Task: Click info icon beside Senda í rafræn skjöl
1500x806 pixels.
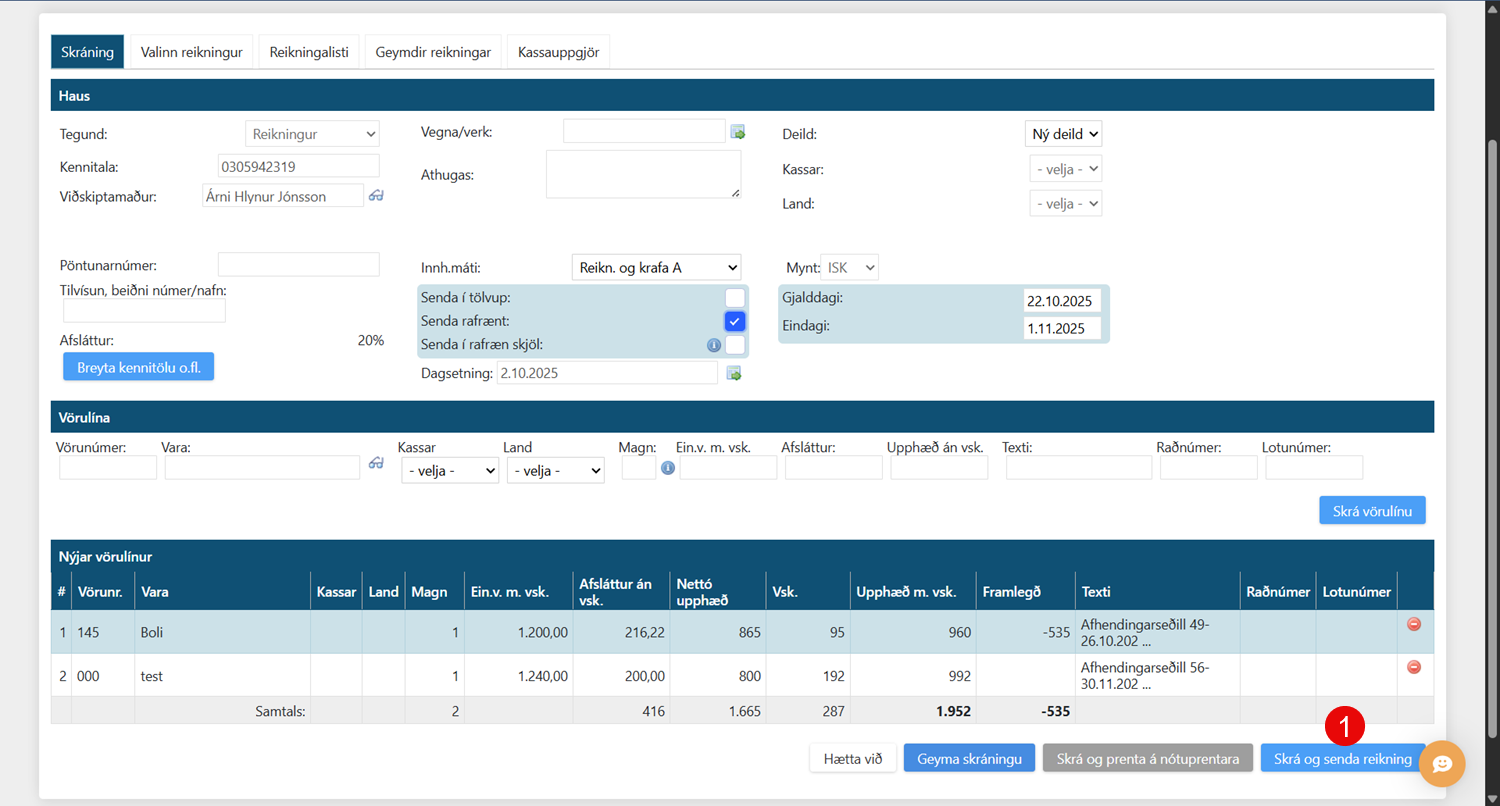Action: (x=714, y=345)
